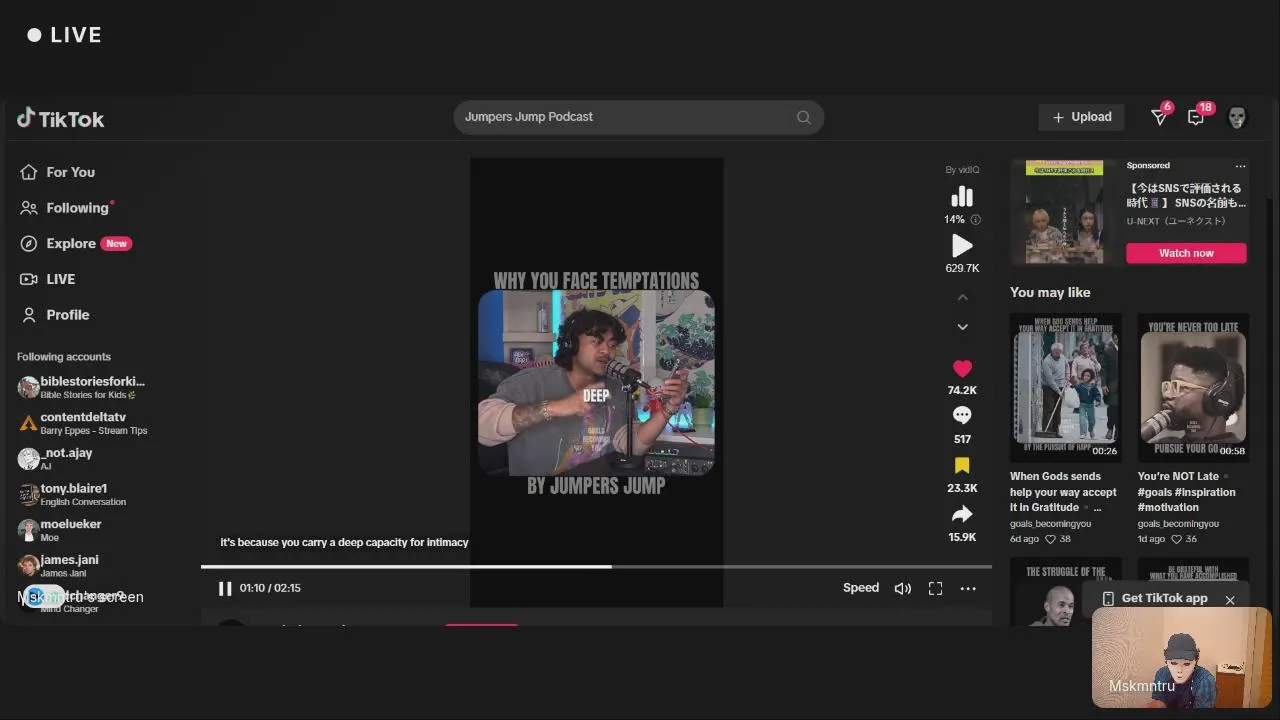This screenshot has width=1280, height=720.
Task: Share the video with arrow icon
Action: pyautogui.click(x=962, y=514)
